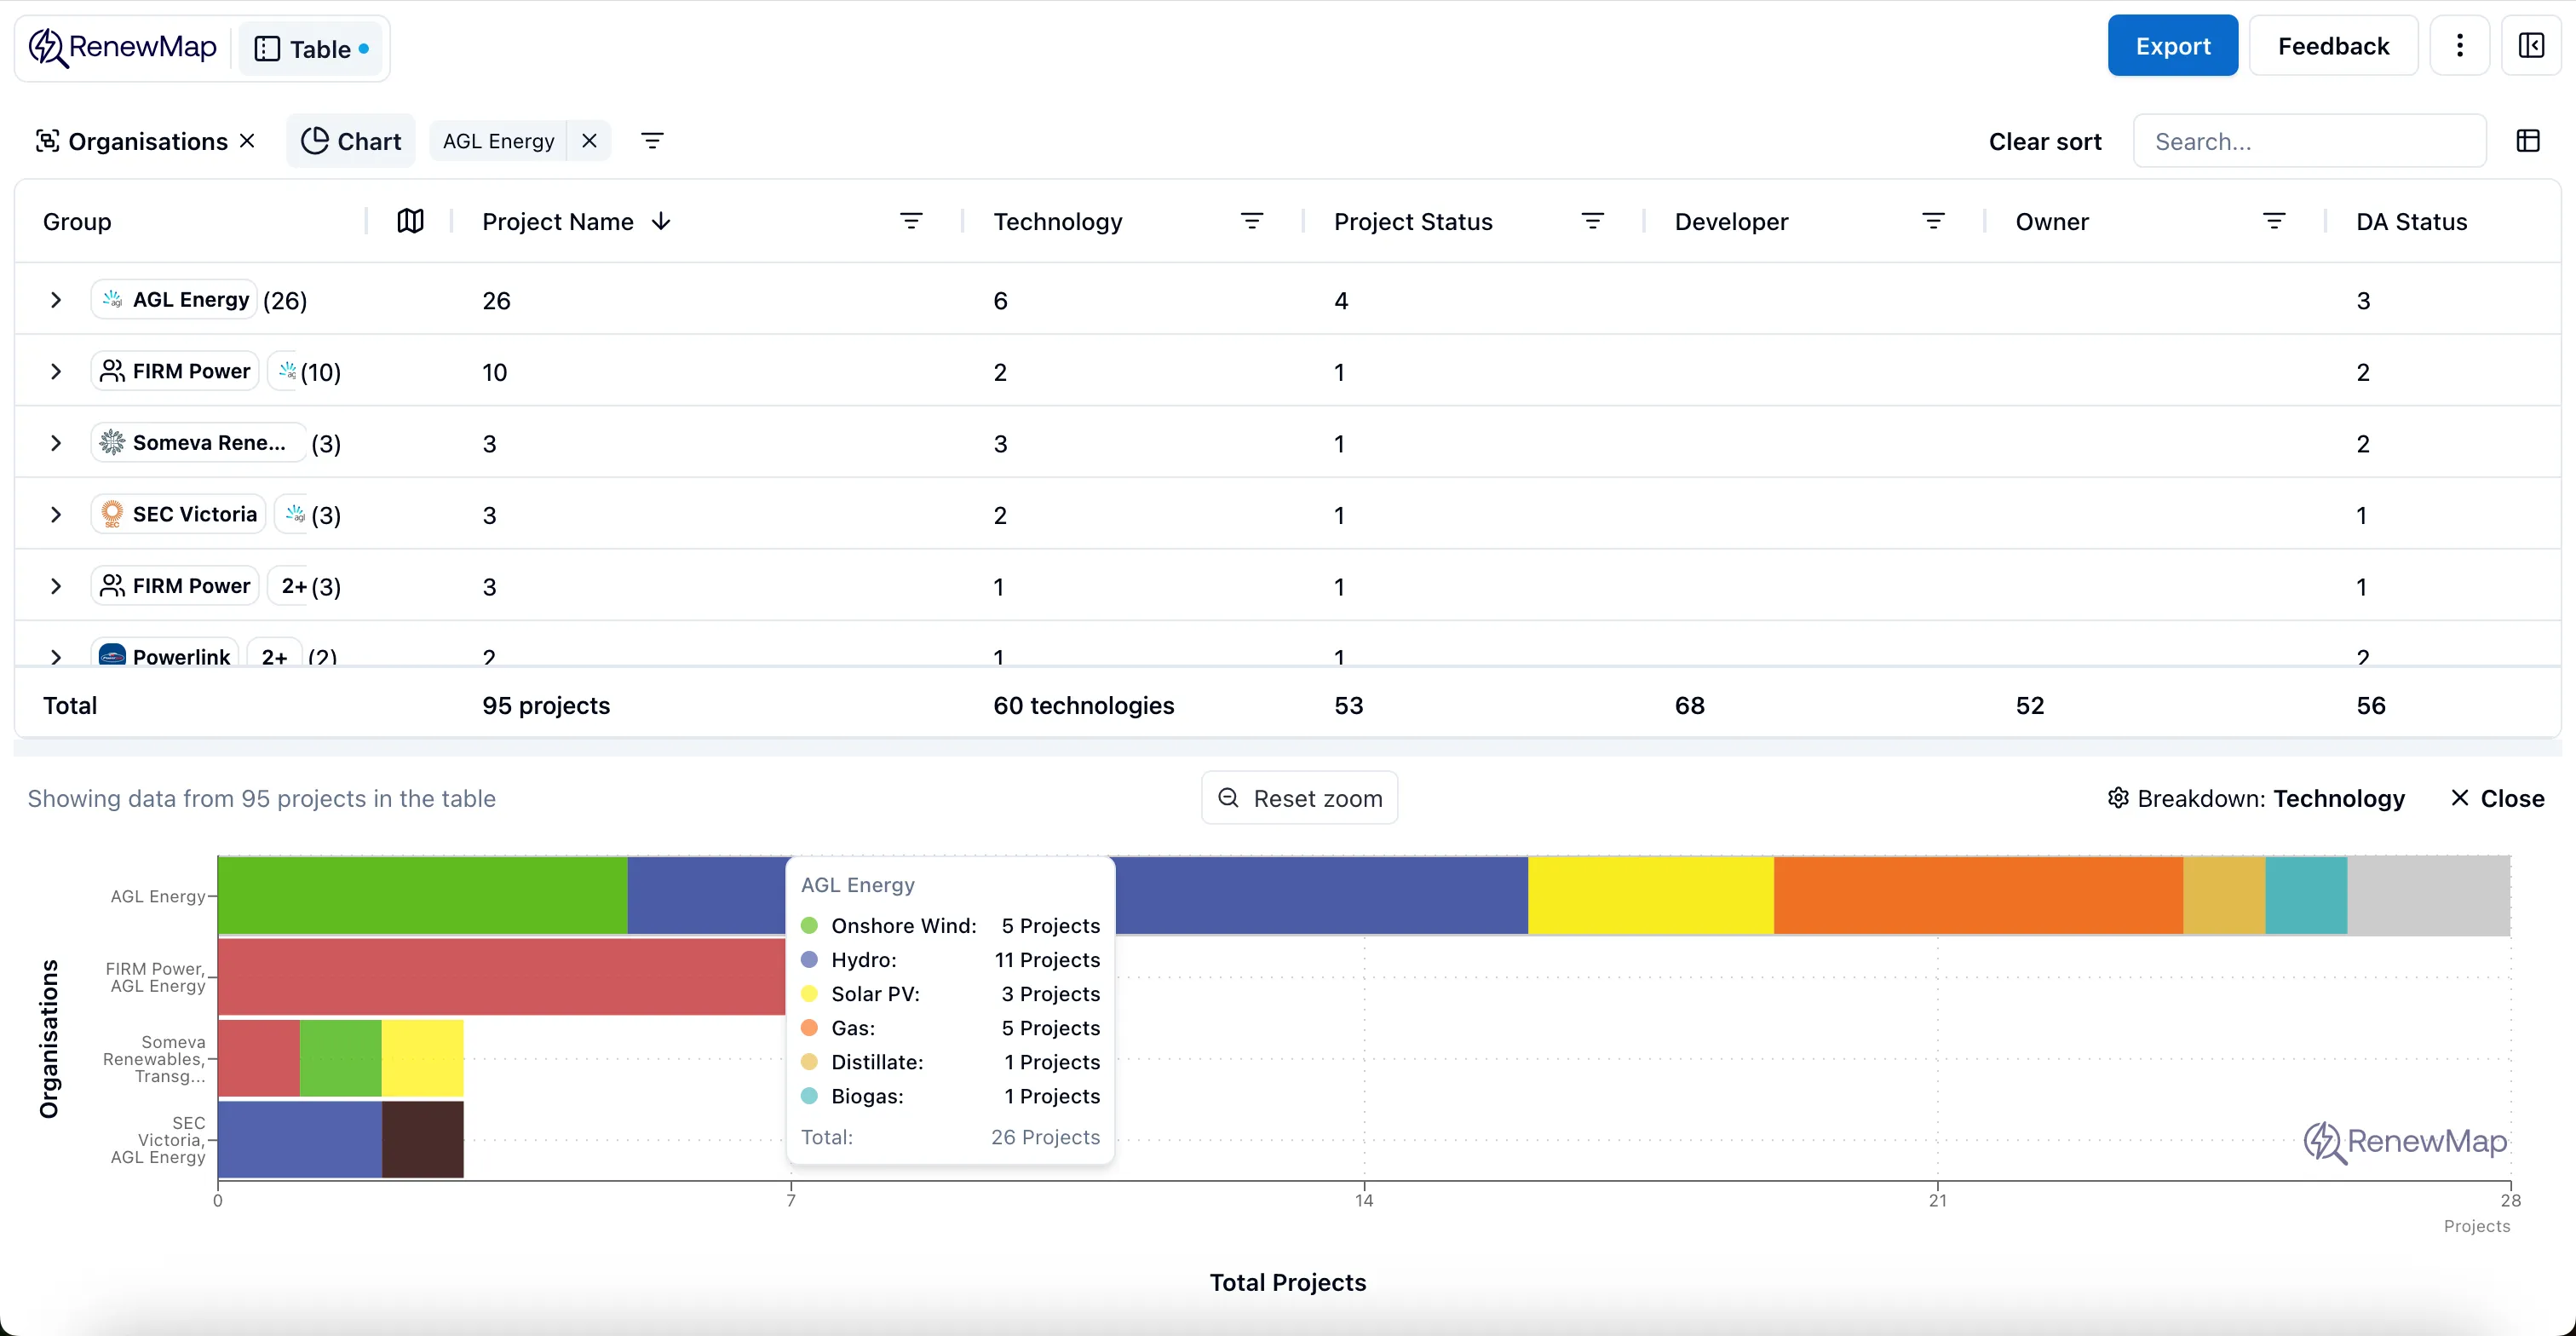Open the Technology column filter
Screen dimensions: 2576x1336
coord(1253,221)
